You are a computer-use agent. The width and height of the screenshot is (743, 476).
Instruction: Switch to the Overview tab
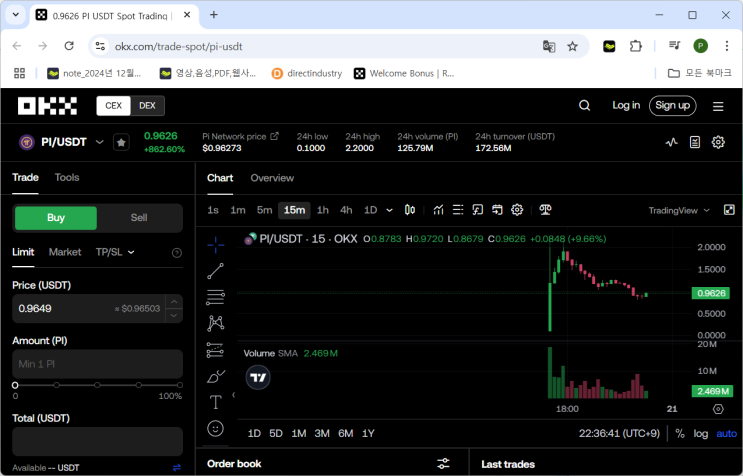[272, 178]
